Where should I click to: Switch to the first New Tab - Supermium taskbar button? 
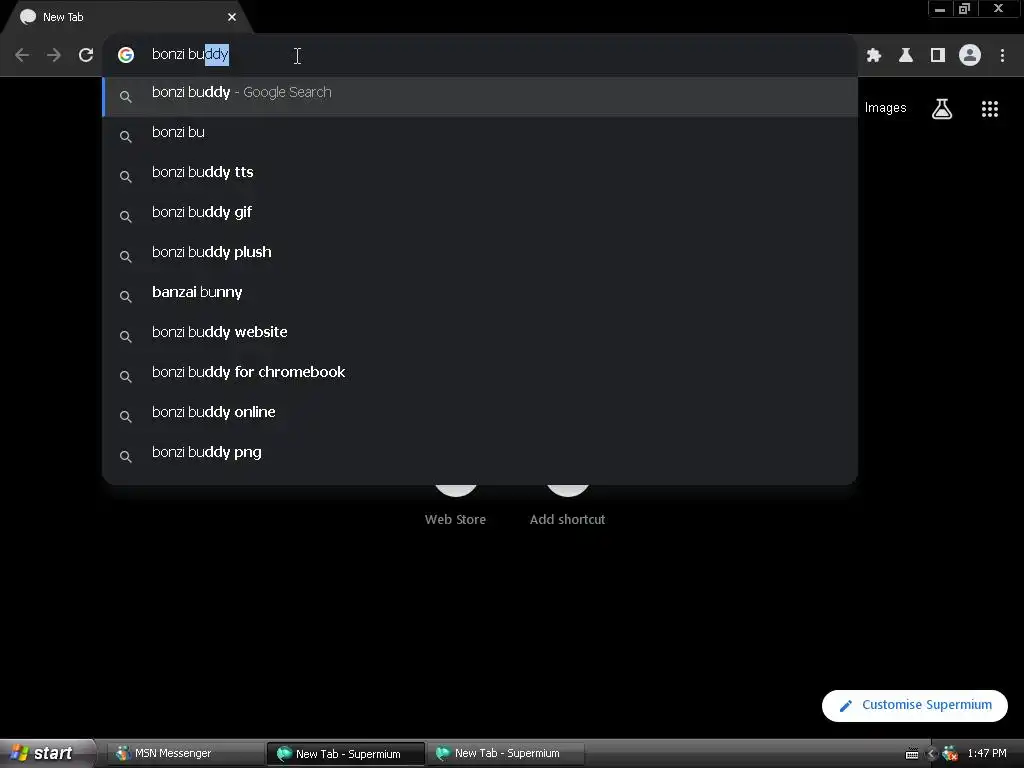(x=345, y=754)
